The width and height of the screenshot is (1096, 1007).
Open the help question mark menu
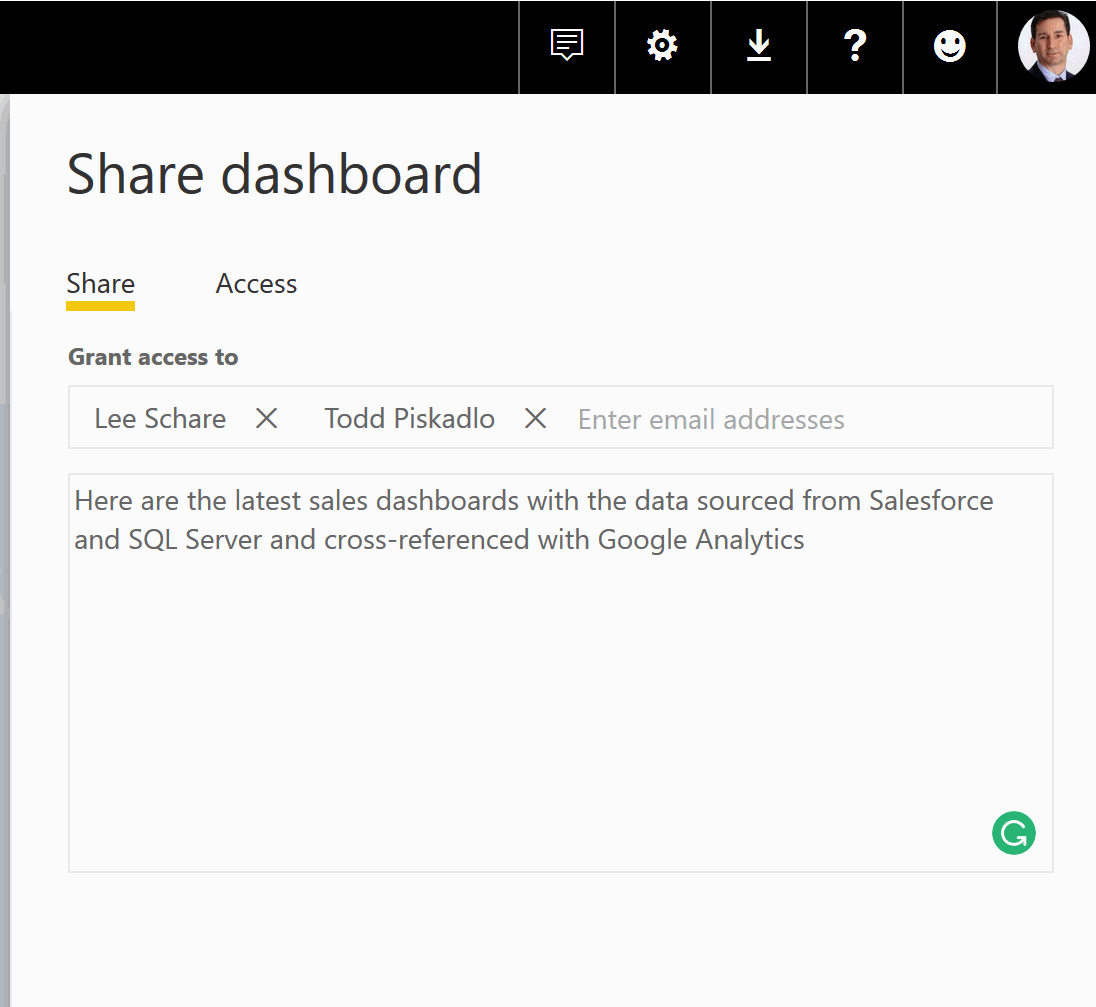coord(854,46)
